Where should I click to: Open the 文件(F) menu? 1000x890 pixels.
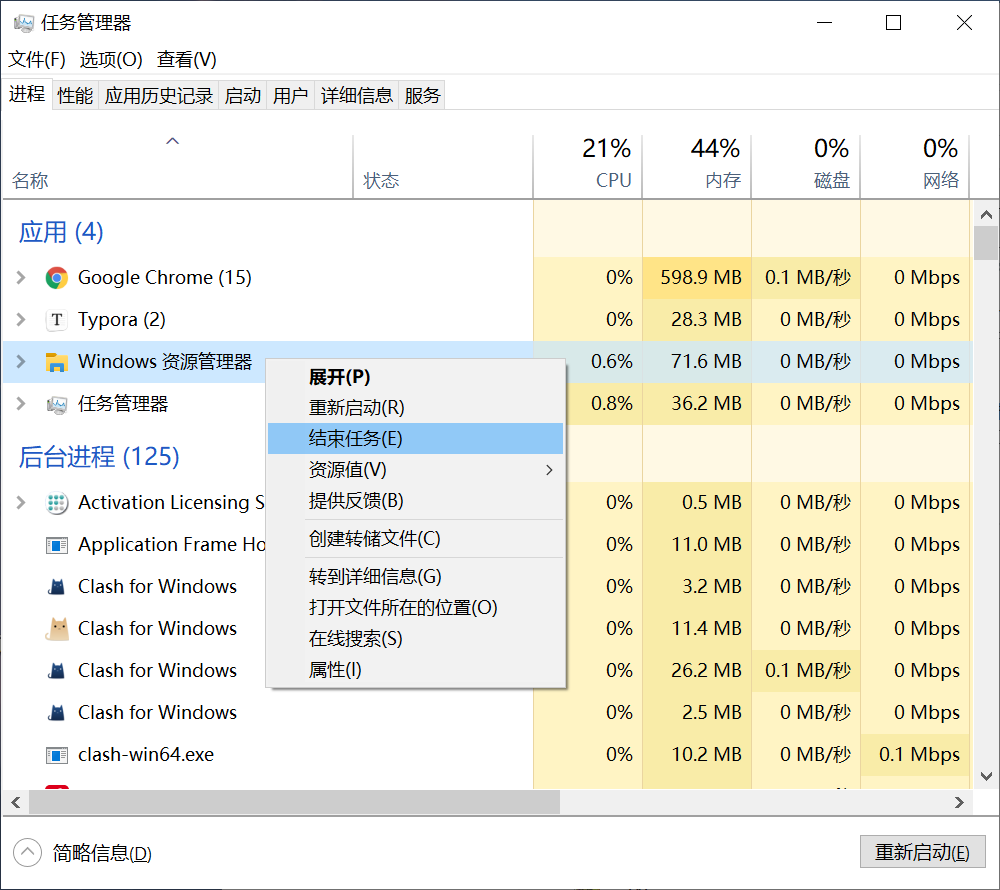(36, 59)
